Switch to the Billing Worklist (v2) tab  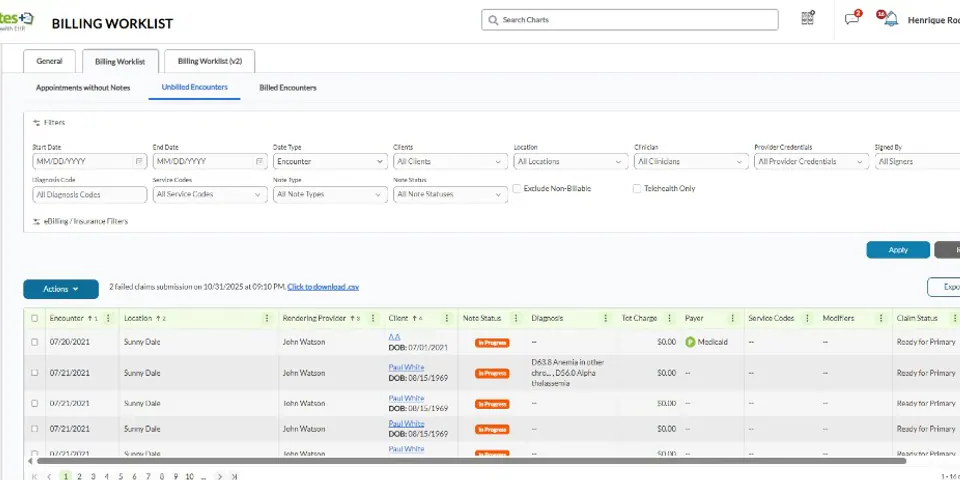click(209, 61)
